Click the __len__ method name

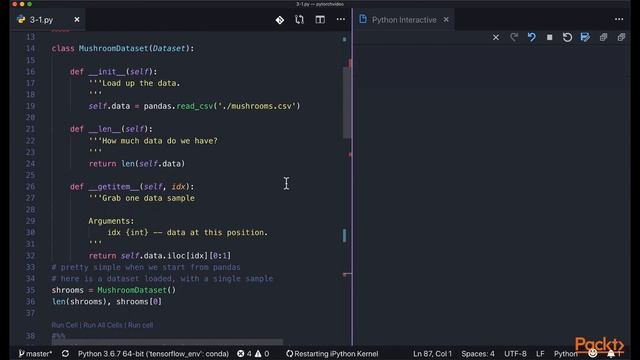[104, 129]
